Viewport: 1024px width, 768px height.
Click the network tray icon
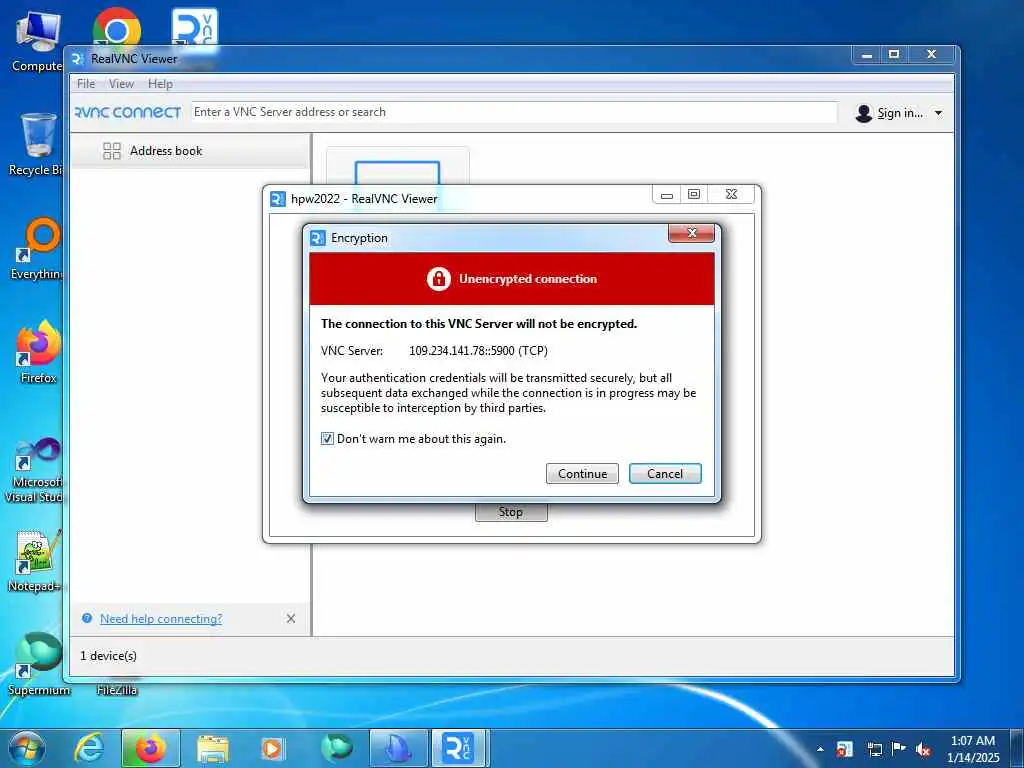pyautogui.click(x=874, y=750)
